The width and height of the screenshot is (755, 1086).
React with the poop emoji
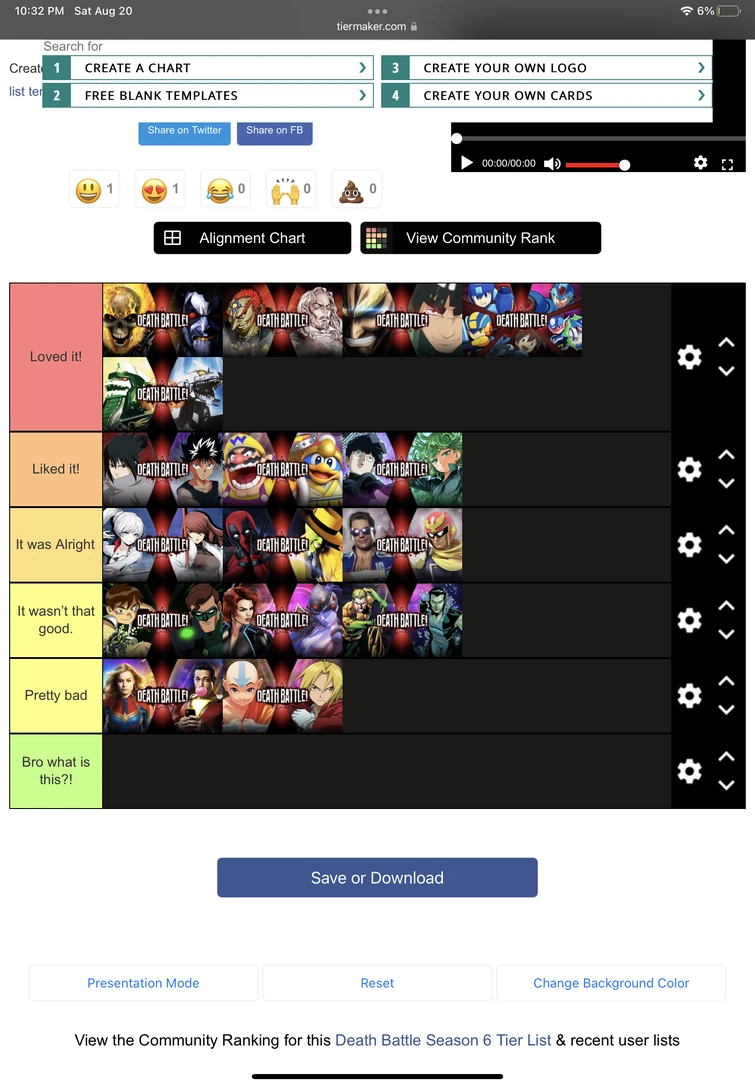(355, 188)
